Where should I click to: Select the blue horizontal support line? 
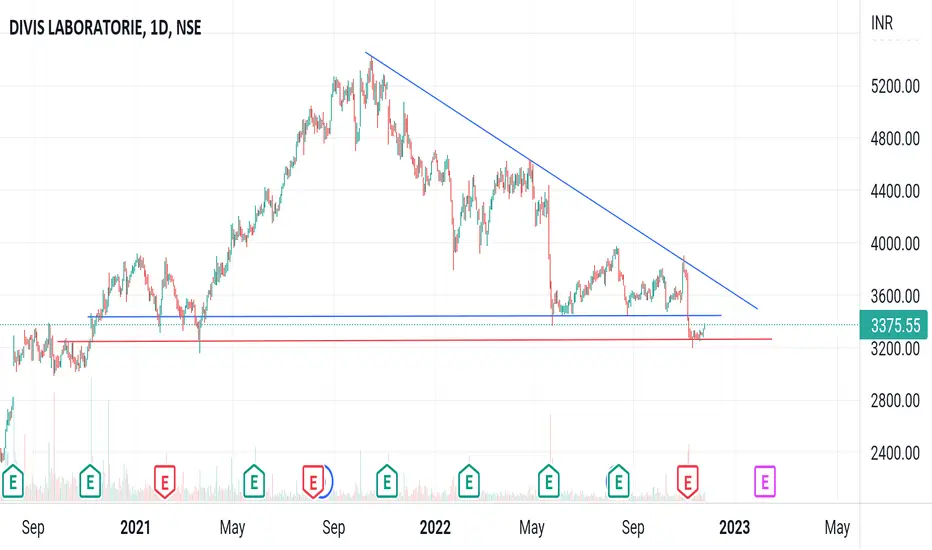[x=404, y=316]
